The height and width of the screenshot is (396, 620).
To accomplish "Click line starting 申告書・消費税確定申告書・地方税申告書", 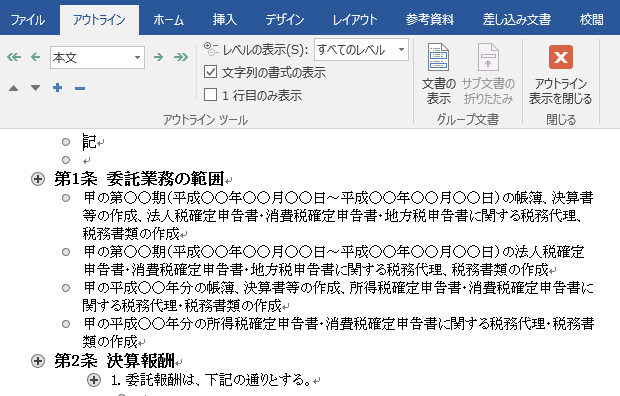I will (316, 270).
